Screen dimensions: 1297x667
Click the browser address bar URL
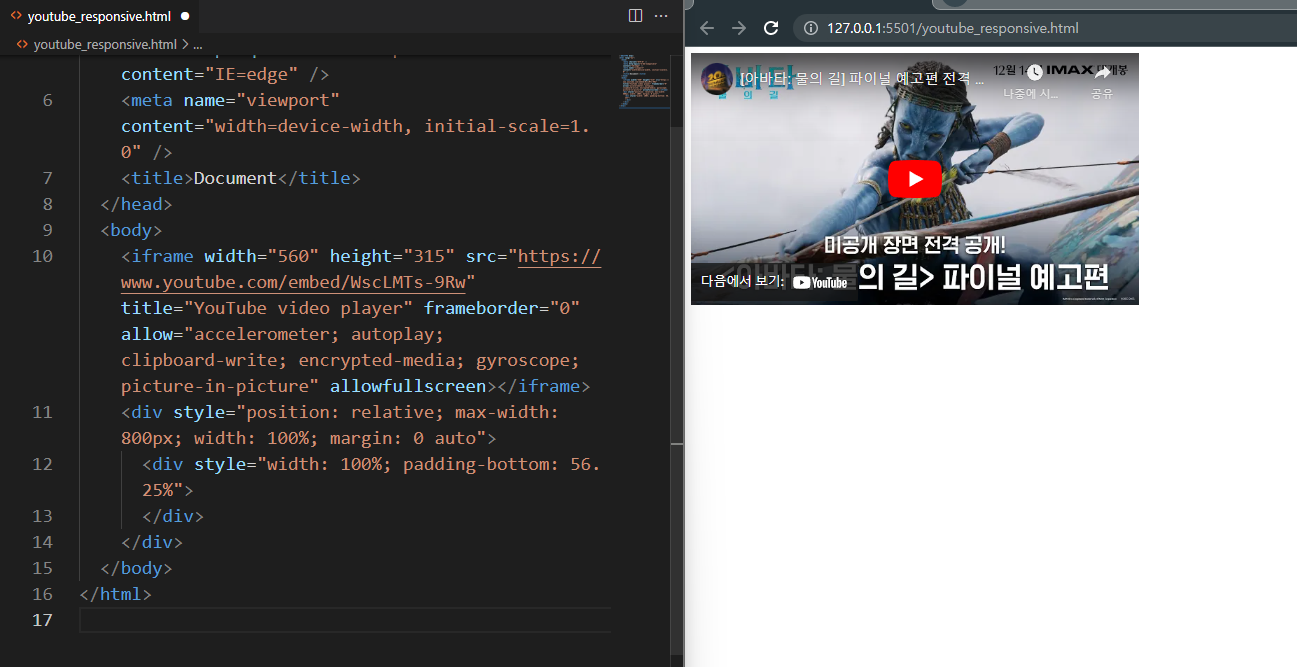click(953, 28)
